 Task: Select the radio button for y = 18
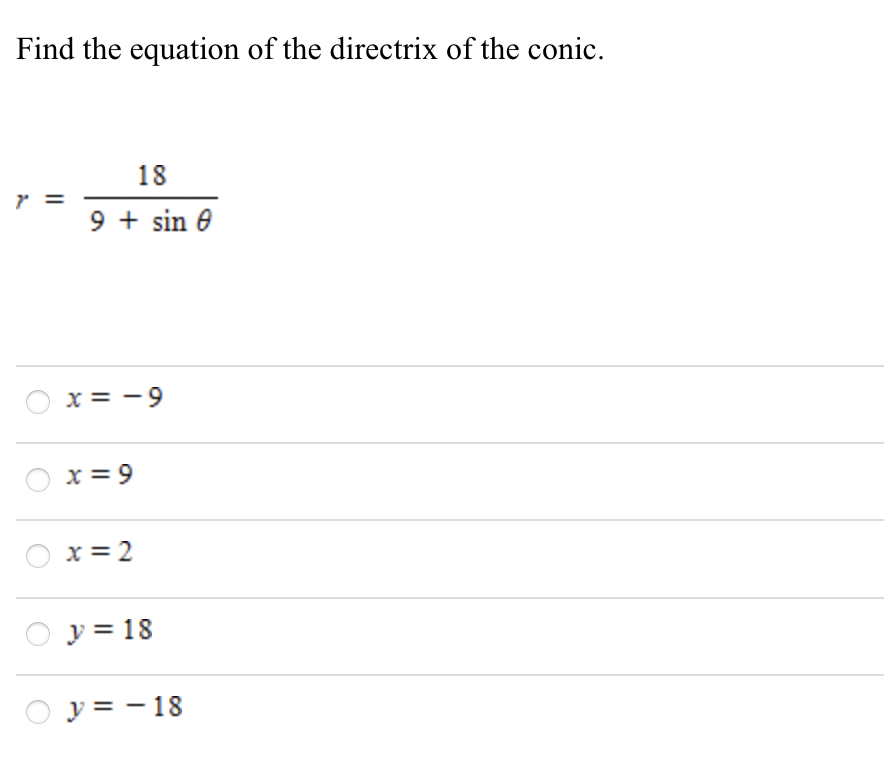pos(37,632)
